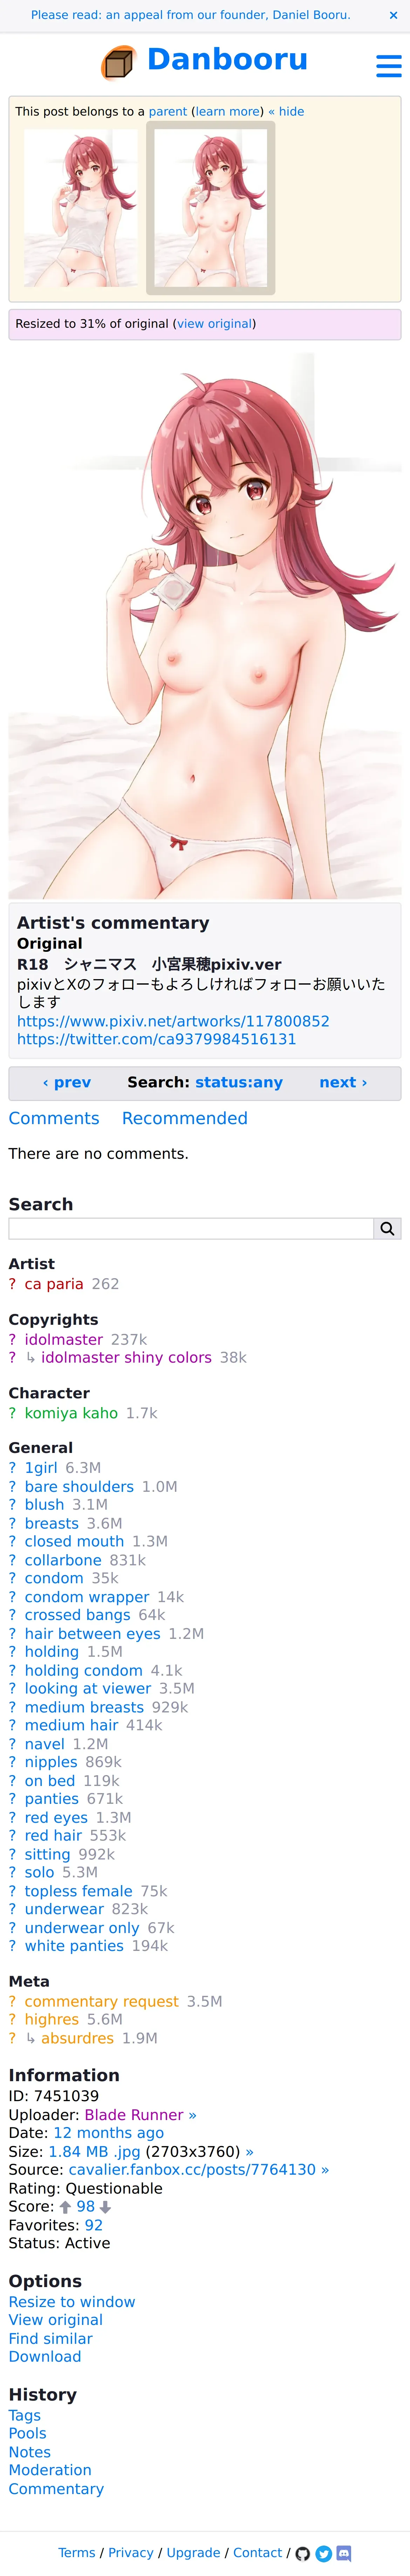410x2576 pixels.
Task: Switch to the Recommended tab
Action: [x=184, y=1118]
